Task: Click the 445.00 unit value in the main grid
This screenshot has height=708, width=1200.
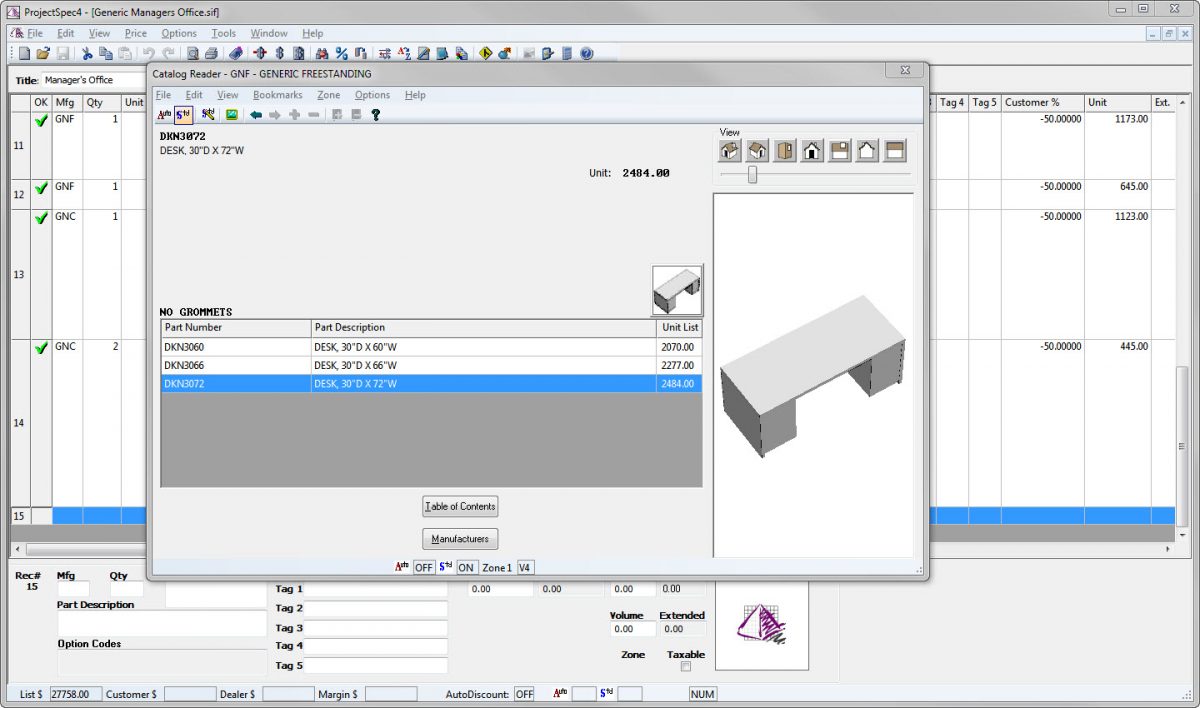Action: 1133,347
